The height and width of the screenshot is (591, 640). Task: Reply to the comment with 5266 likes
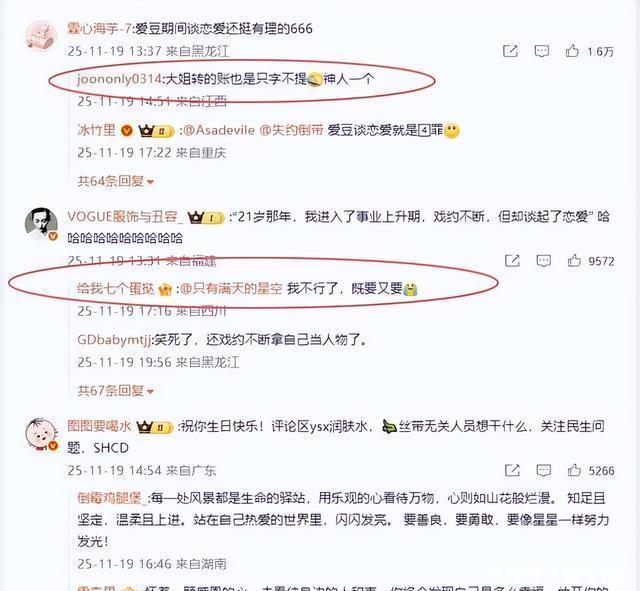click(x=543, y=470)
